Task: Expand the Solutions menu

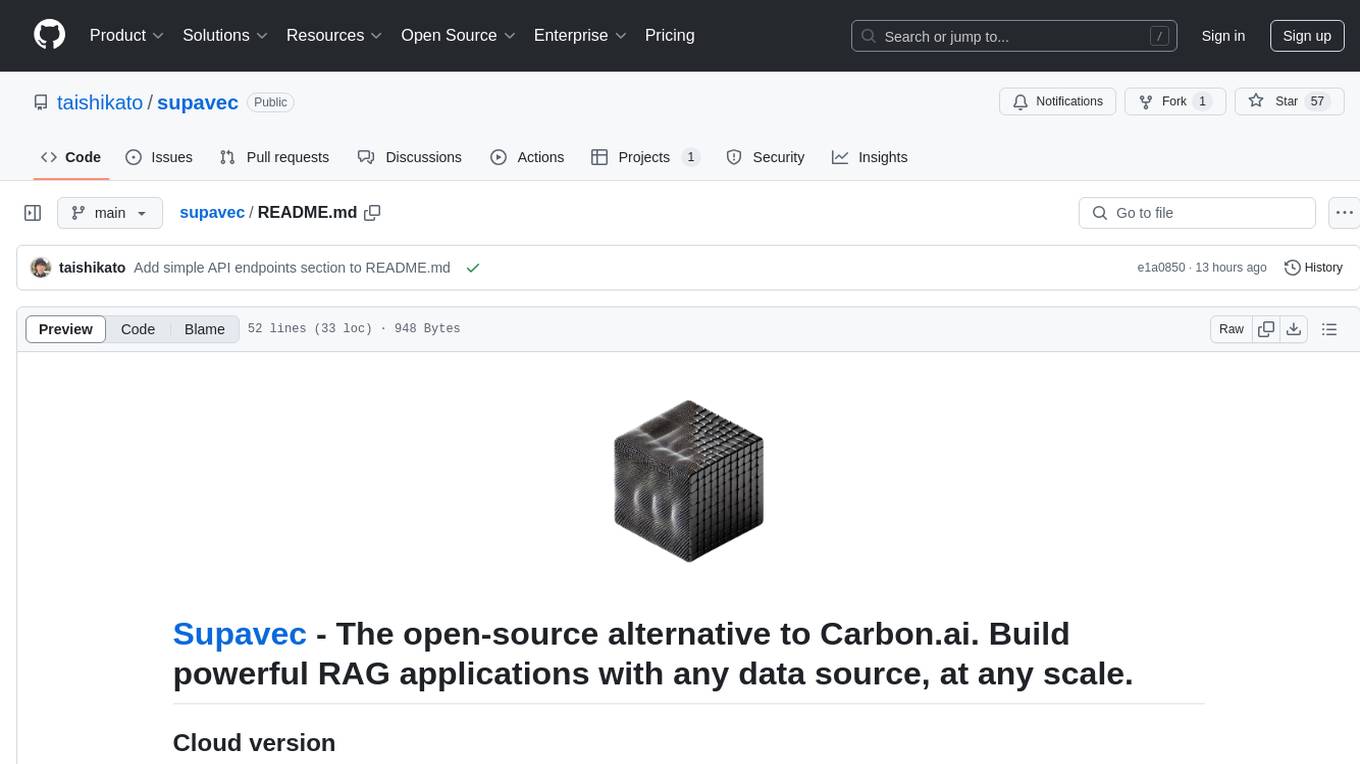Action: tap(226, 35)
